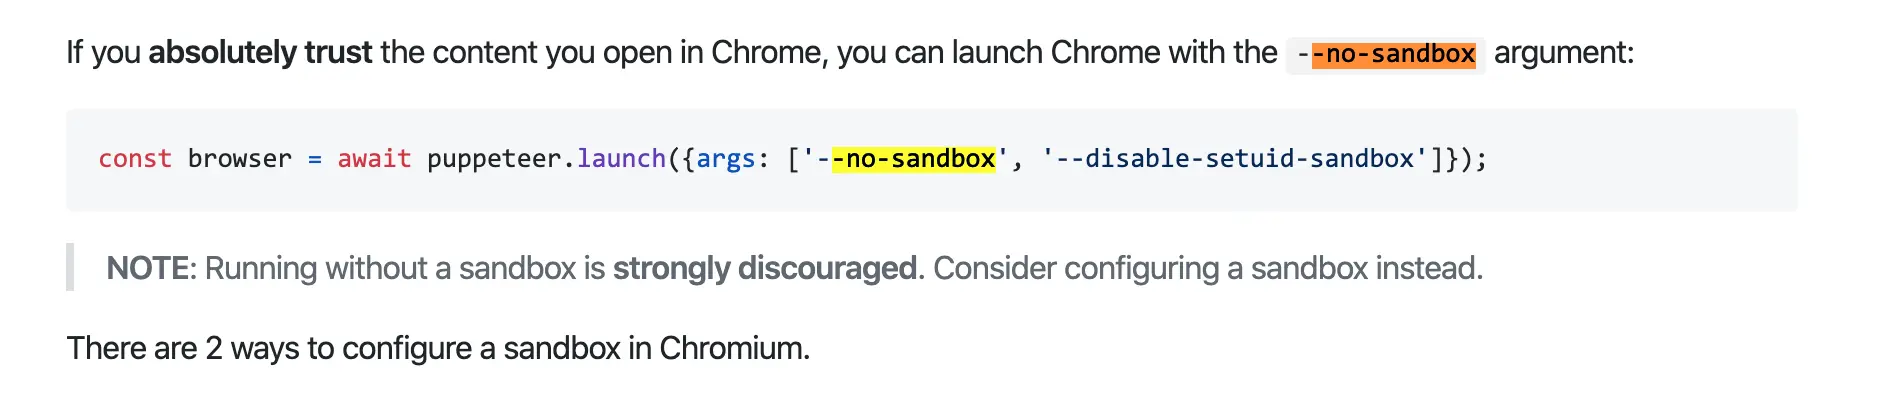Click the const keyword in the code
1891x415 pixels.
coord(135,159)
